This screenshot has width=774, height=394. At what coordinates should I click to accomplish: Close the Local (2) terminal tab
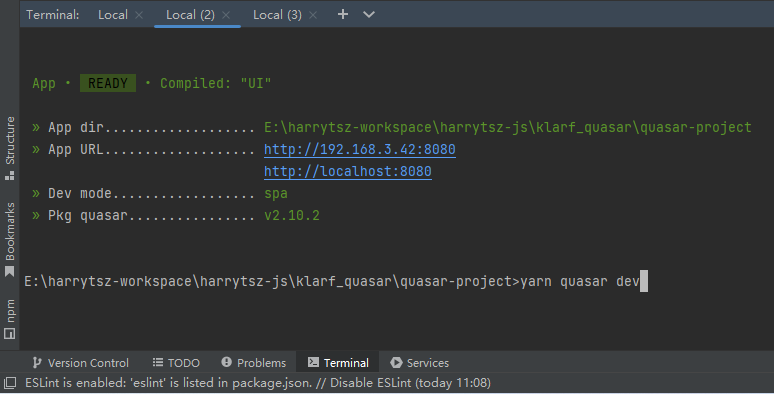pyautogui.click(x=226, y=15)
